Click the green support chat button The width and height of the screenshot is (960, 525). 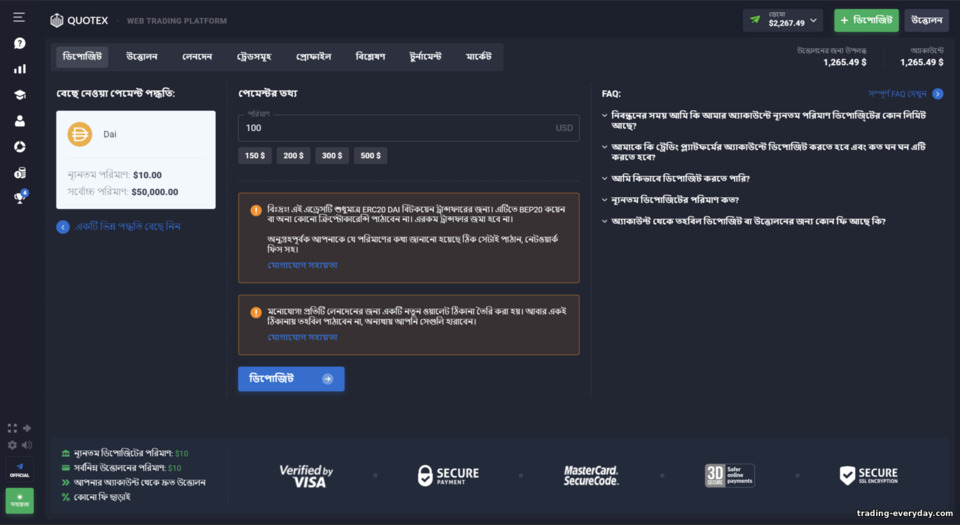click(20, 501)
